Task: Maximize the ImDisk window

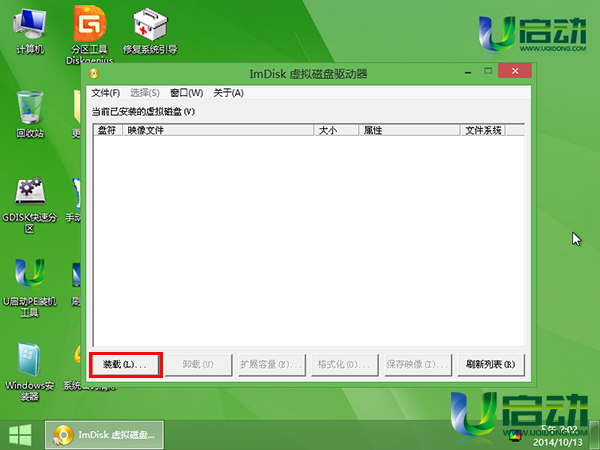Action: point(488,71)
